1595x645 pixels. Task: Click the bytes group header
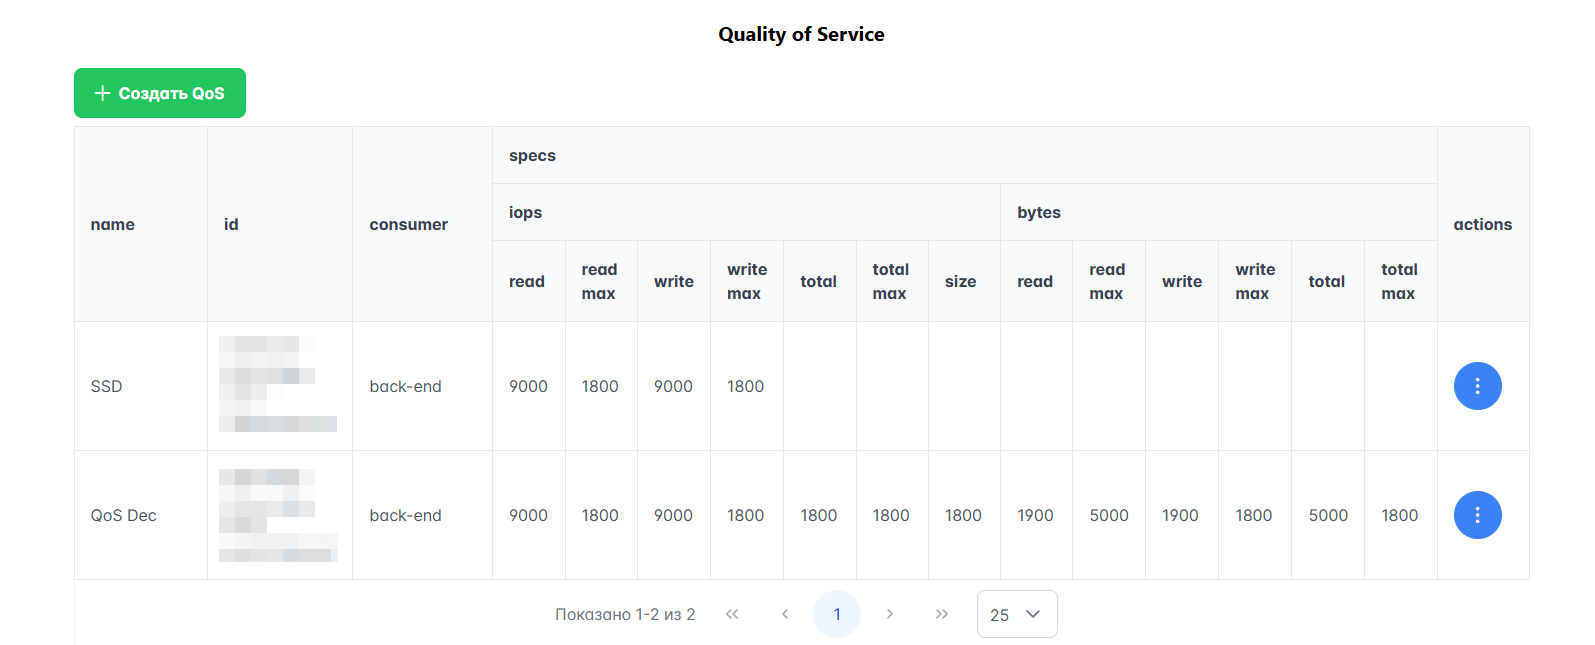point(1039,213)
